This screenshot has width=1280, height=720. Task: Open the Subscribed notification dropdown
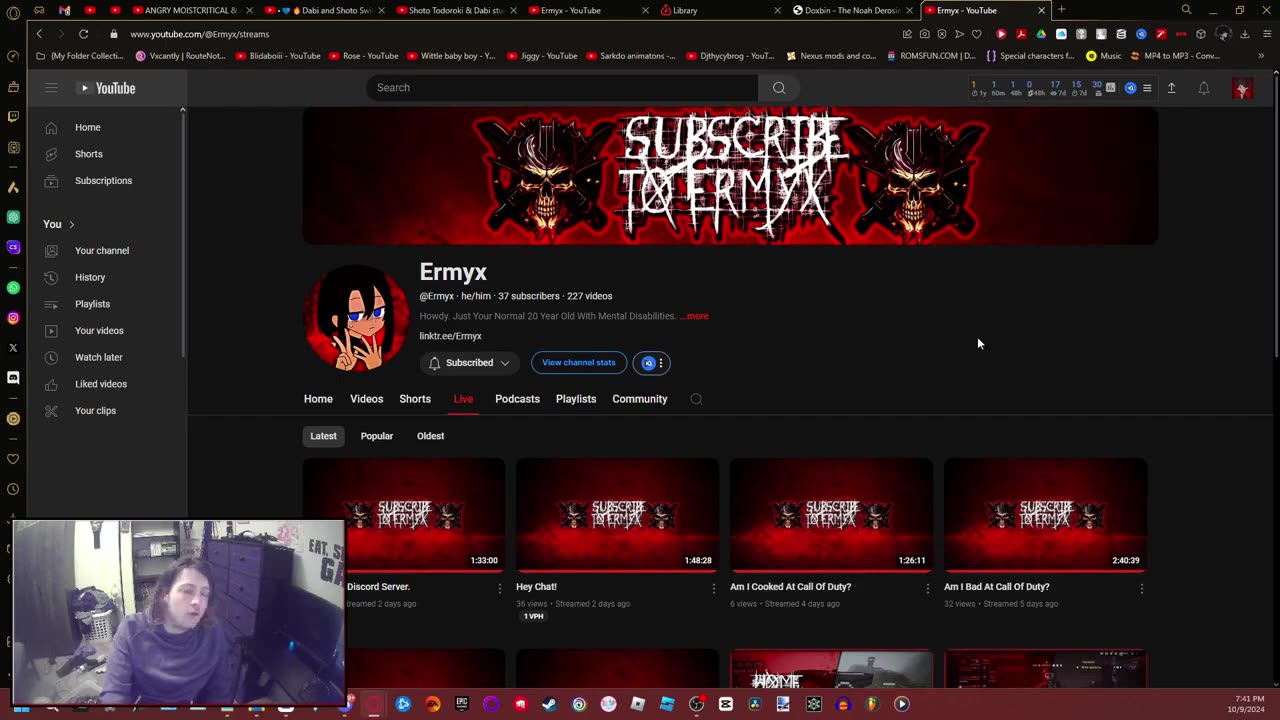click(x=470, y=363)
